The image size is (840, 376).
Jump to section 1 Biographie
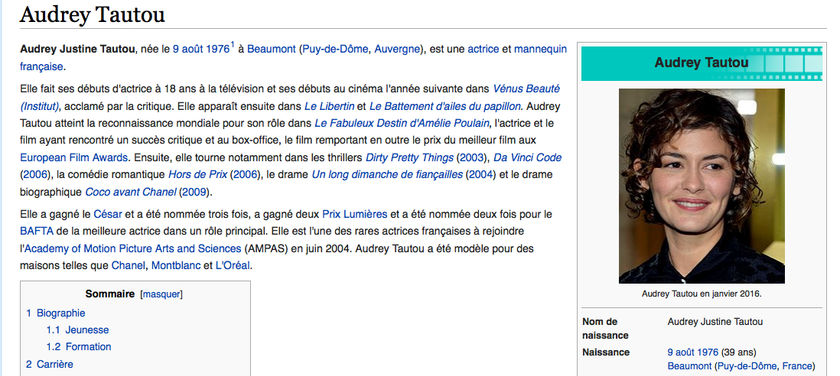56,313
